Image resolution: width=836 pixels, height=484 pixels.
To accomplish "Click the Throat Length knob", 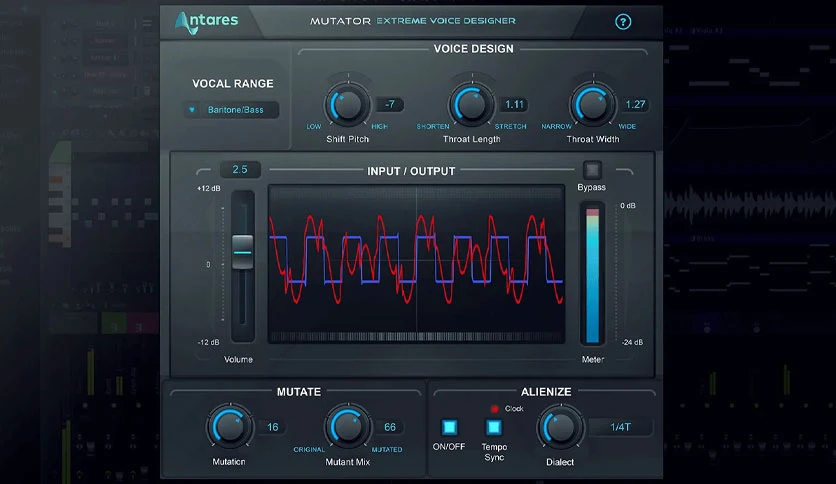I will (x=470, y=104).
